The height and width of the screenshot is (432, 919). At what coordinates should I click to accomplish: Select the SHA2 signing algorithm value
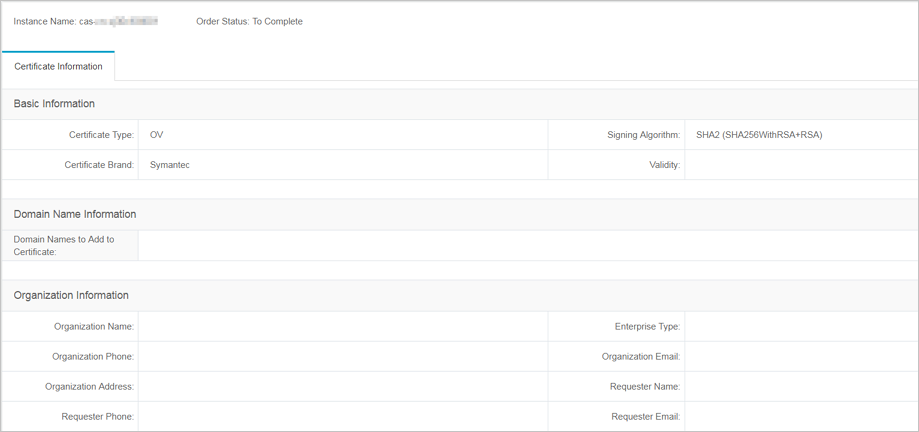tap(760, 135)
